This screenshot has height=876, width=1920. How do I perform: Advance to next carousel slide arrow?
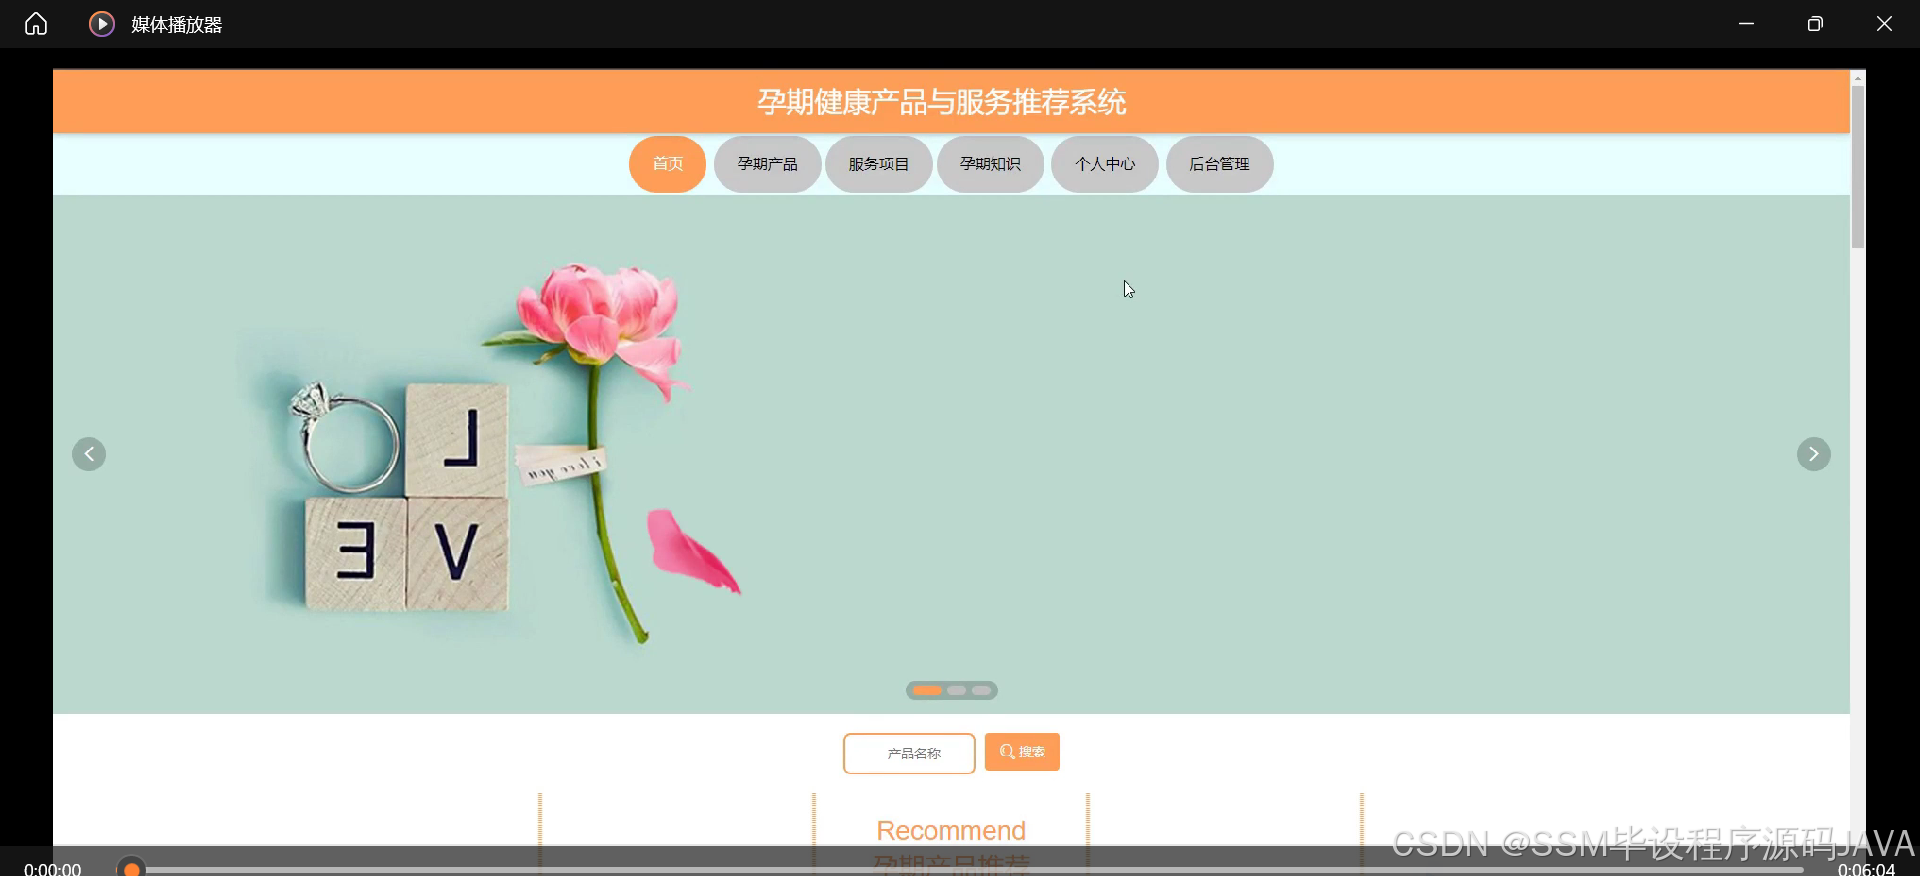[1813, 454]
